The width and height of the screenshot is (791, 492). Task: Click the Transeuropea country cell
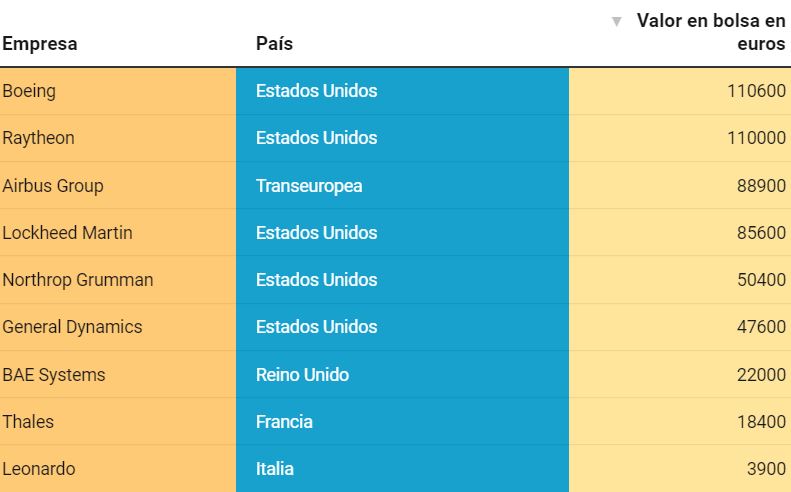pos(403,186)
